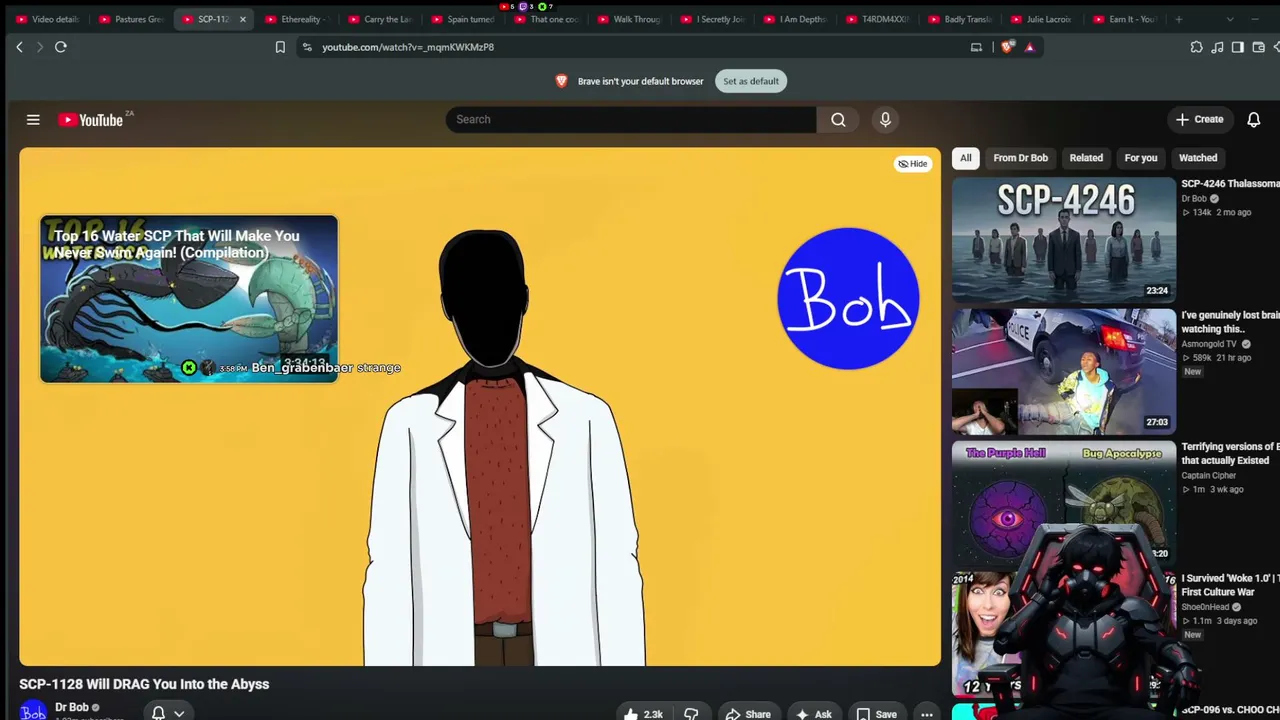The image size is (1280, 720).
Task: Open the Top 16 Water SCP compilation card
Action: coord(189,299)
